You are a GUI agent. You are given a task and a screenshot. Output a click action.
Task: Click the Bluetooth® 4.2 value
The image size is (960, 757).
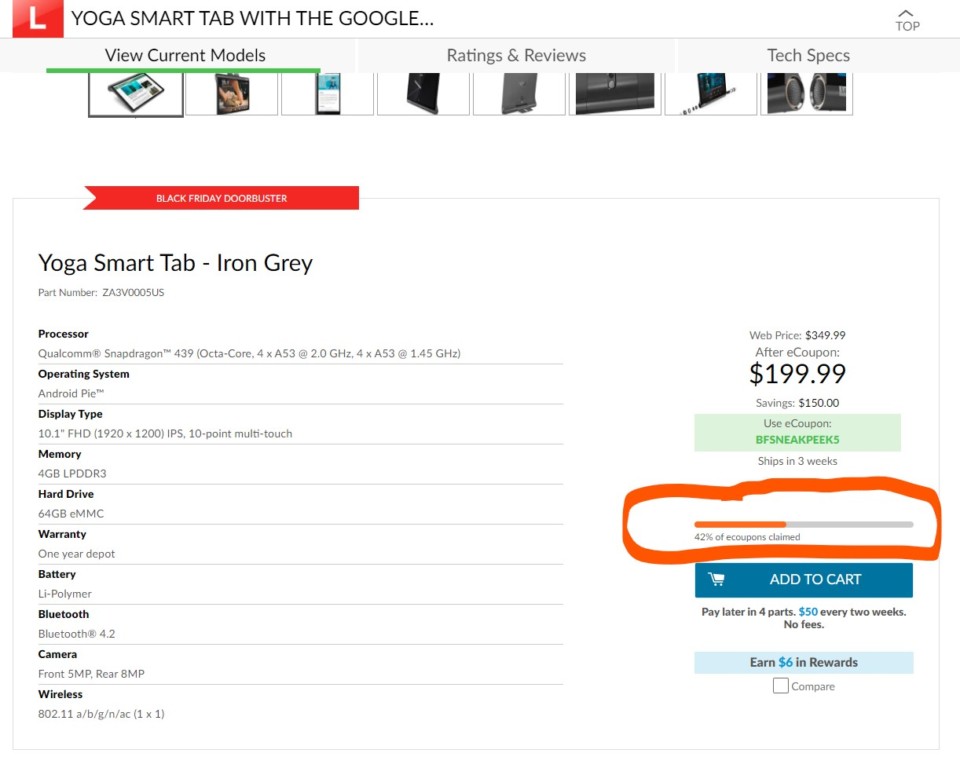point(77,634)
